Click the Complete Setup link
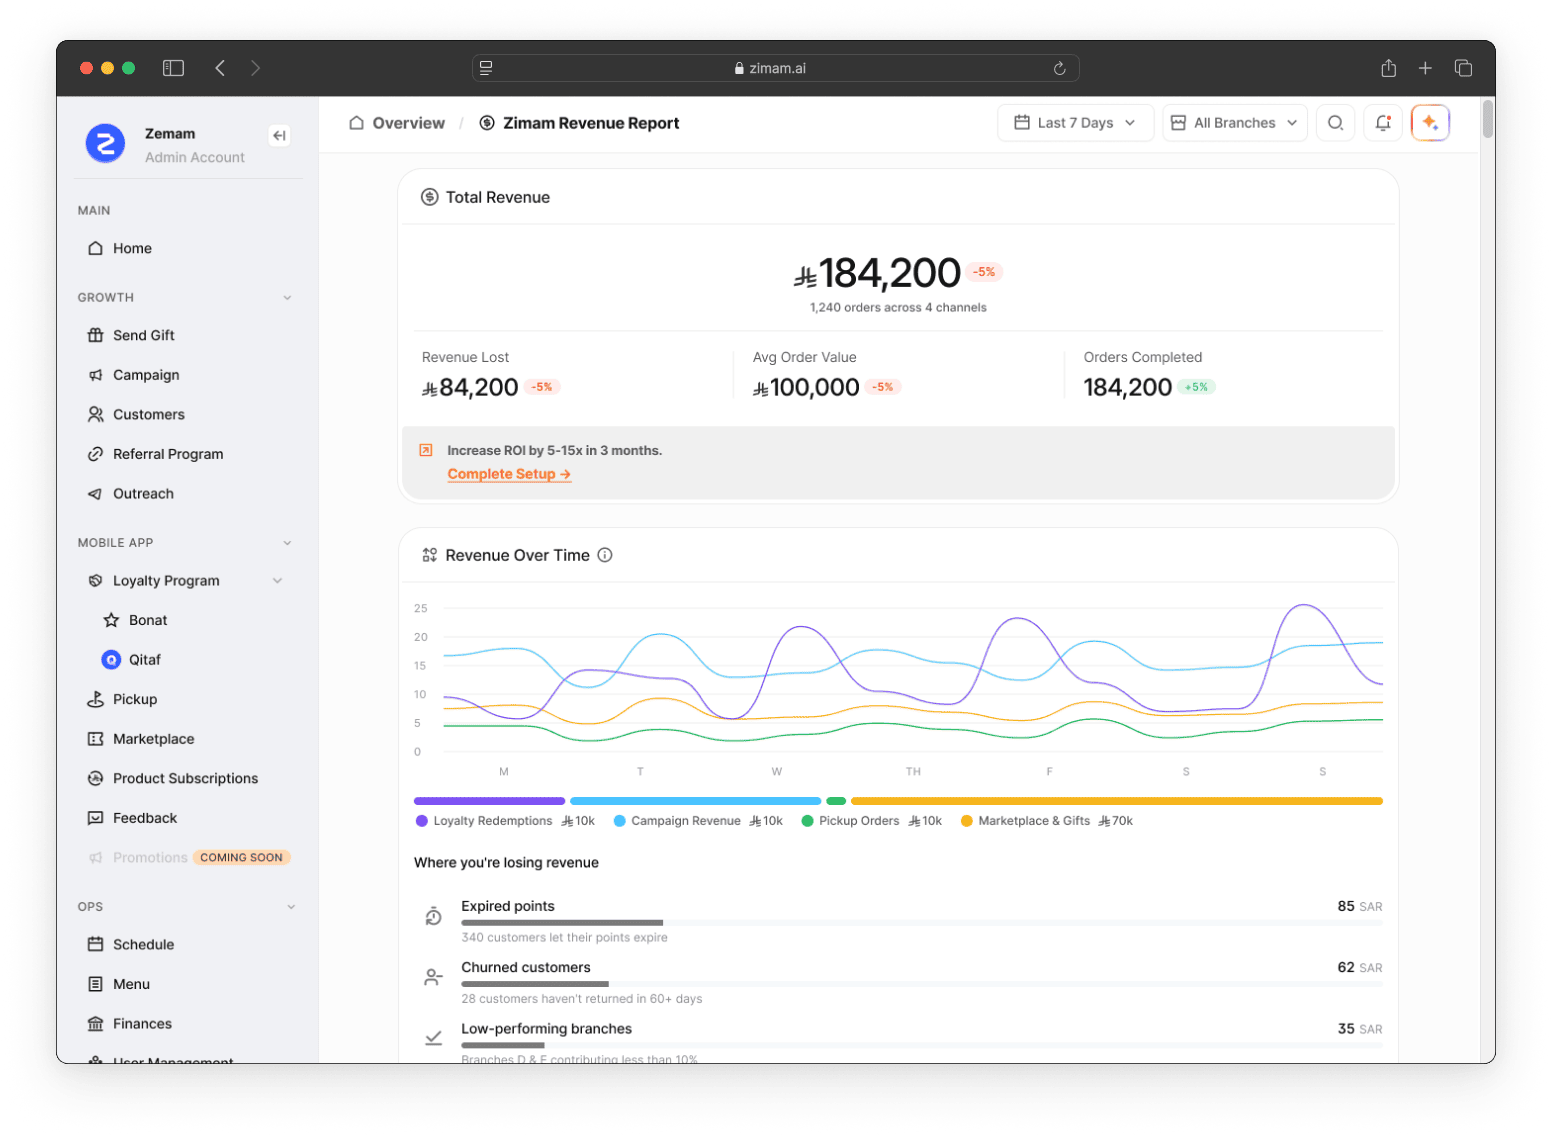 coord(509,474)
